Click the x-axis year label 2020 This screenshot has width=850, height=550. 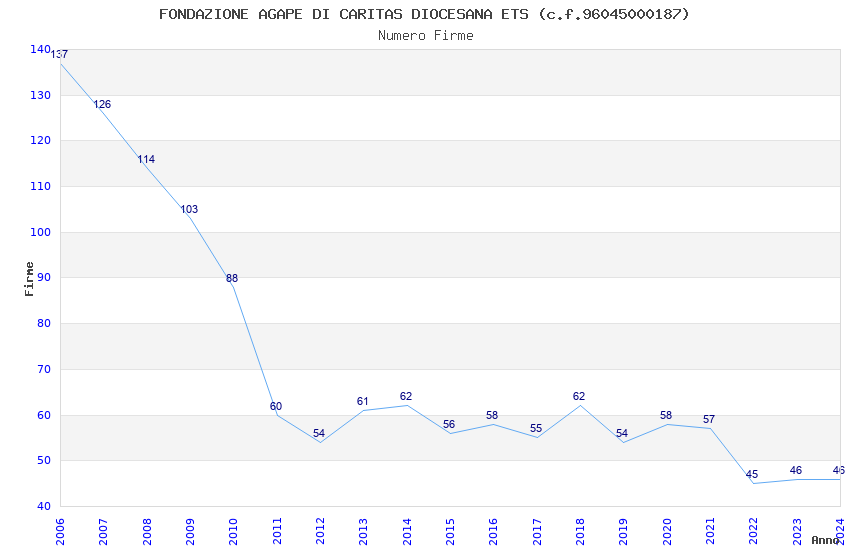coord(667,532)
